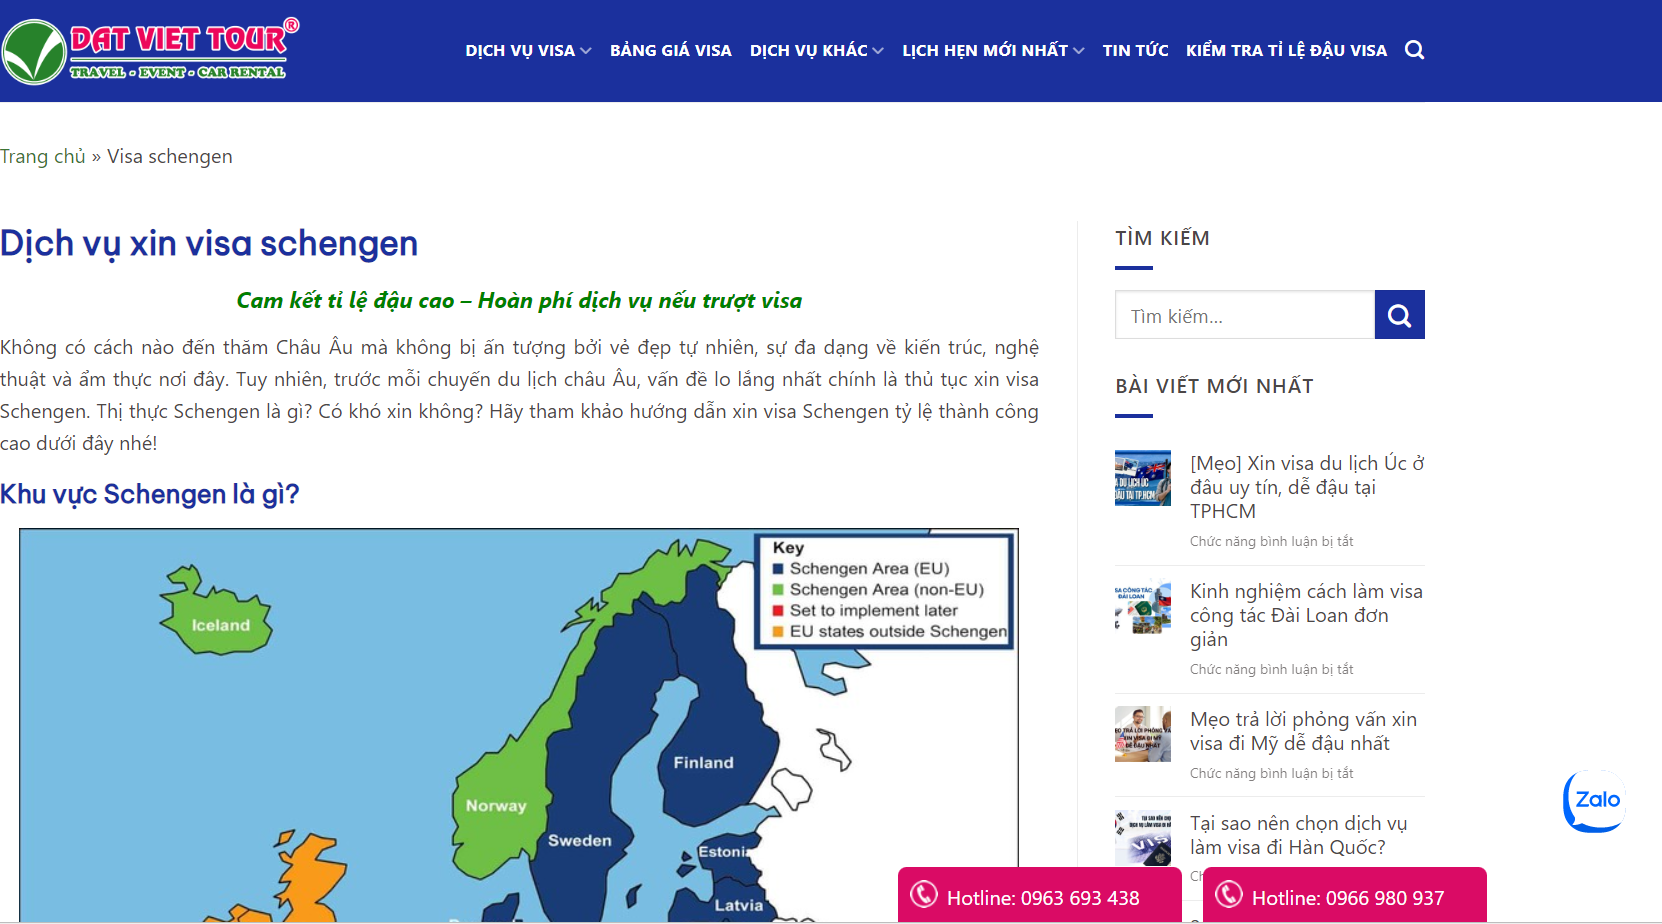1662x924 pixels.
Task: Navigate to Trang chủ via breadcrumb link
Action: pyautogui.click(x=43, y=156)
